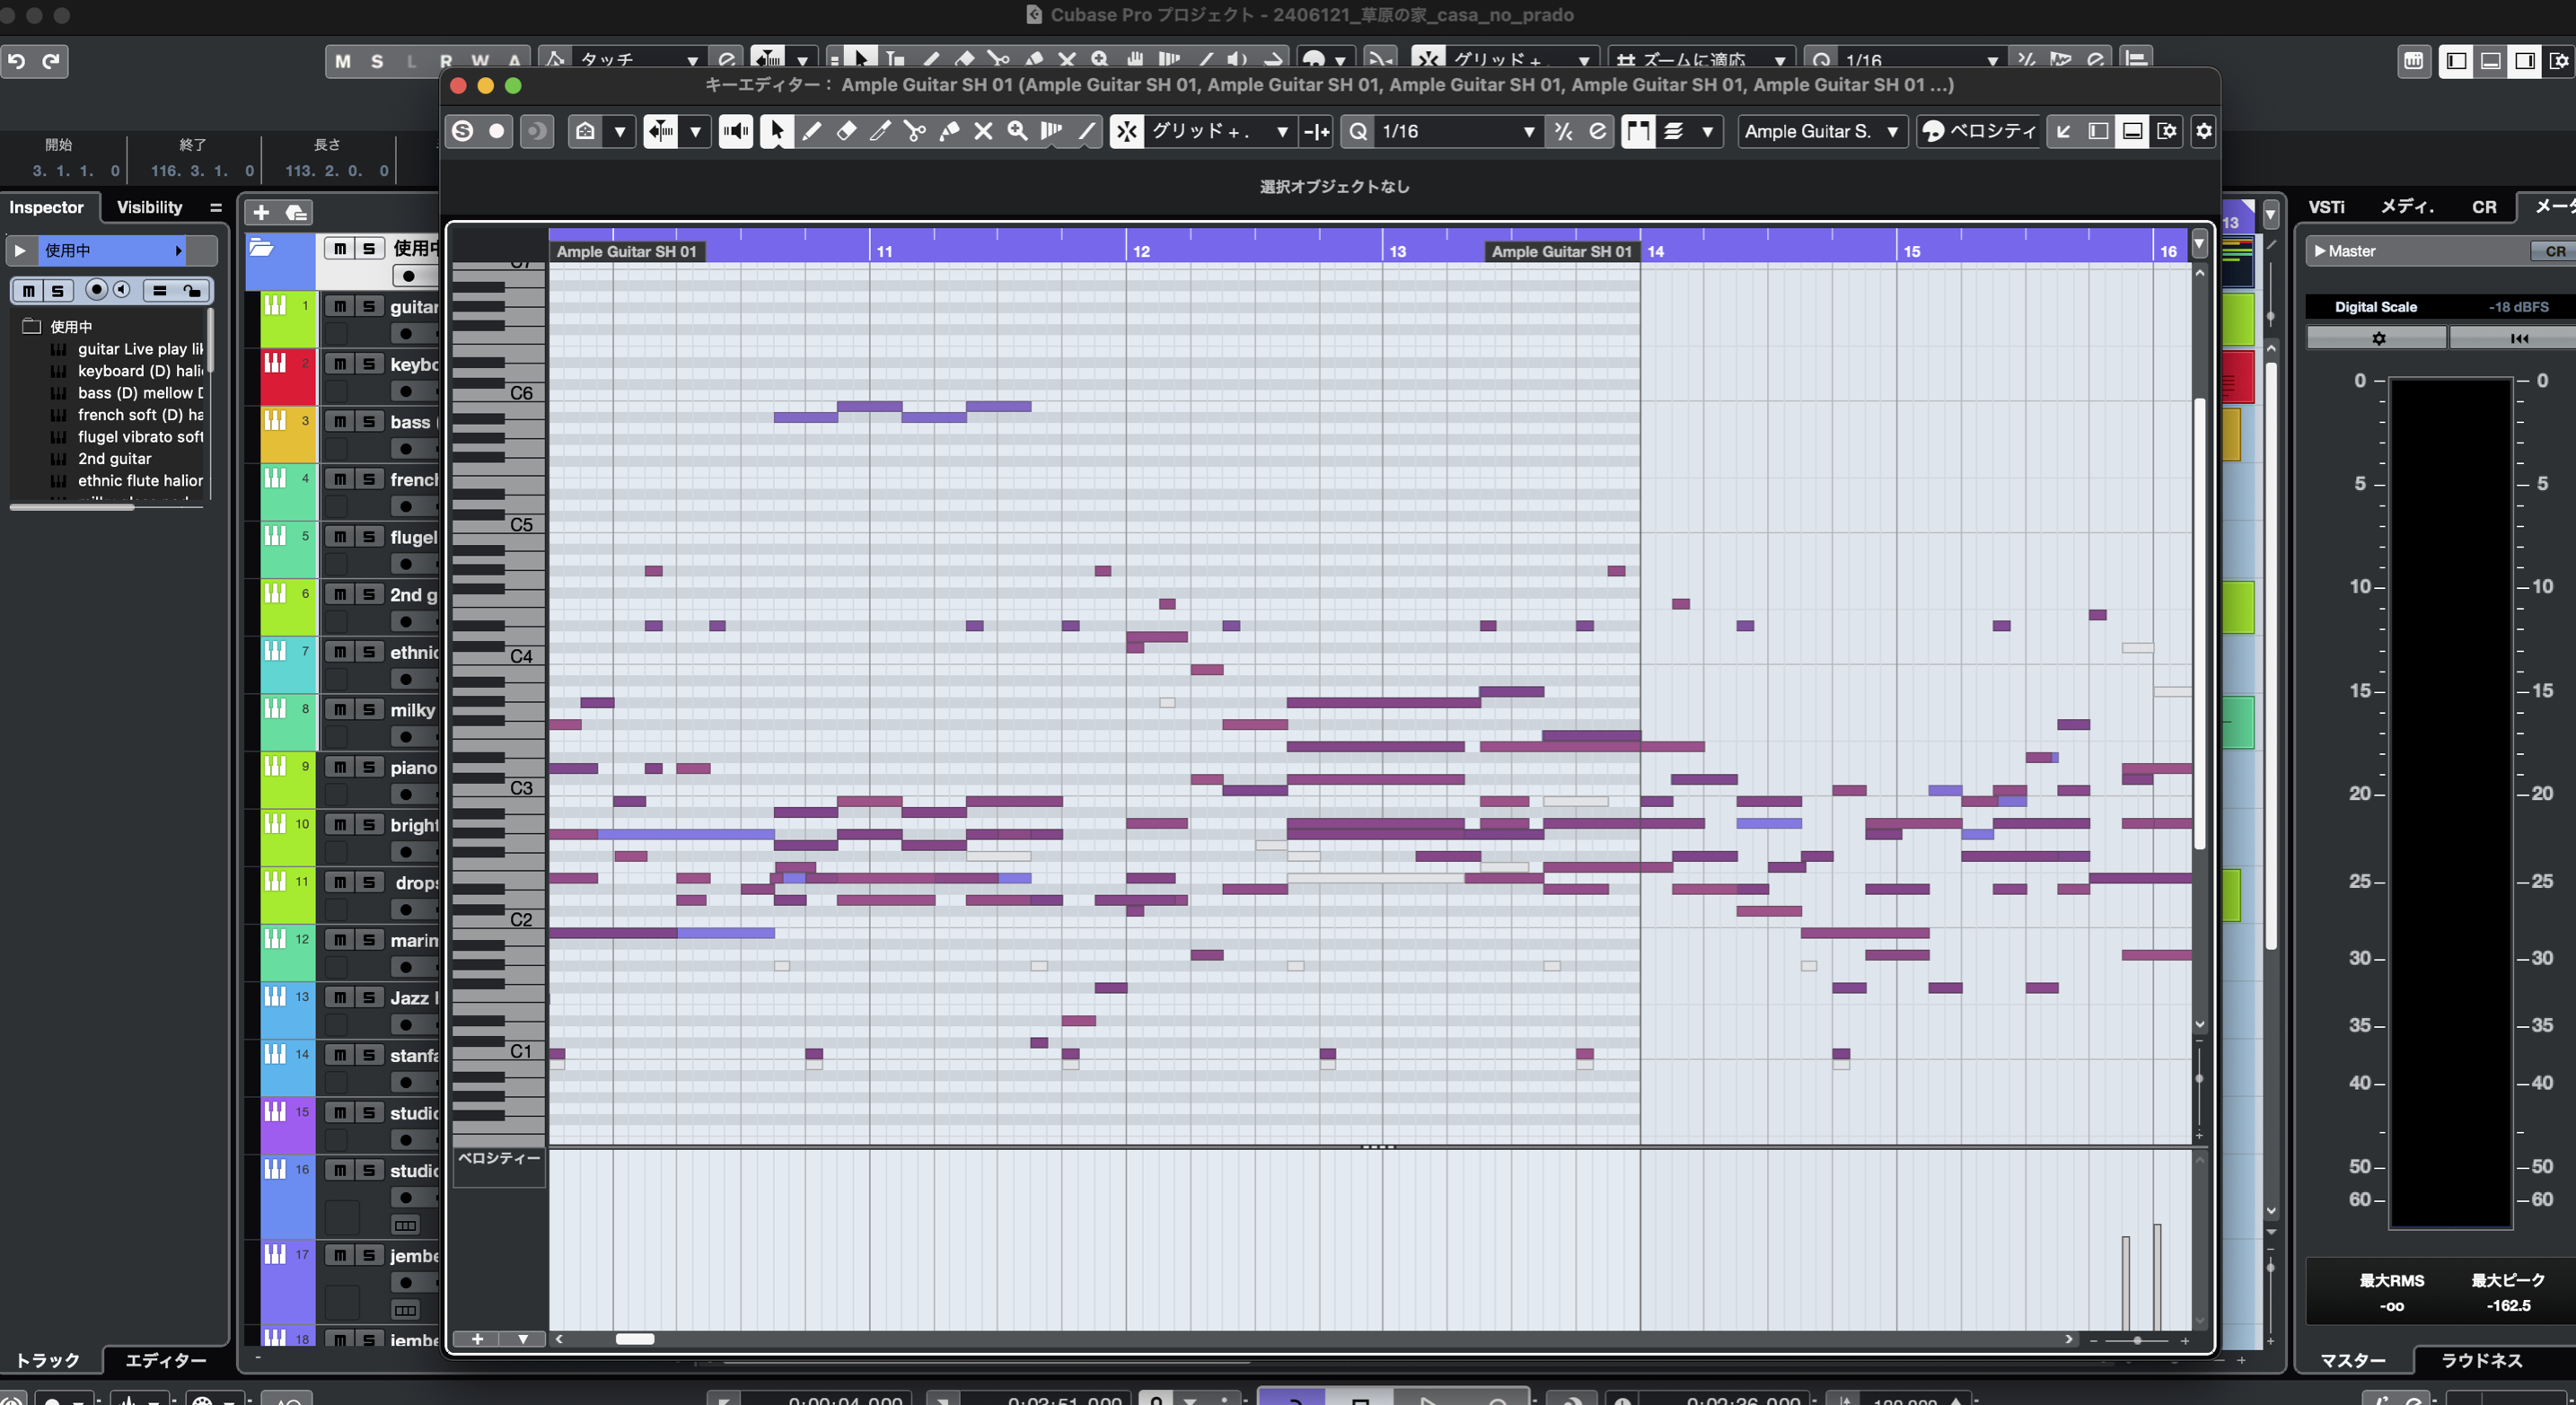Image resolution: width=2576 pixels, height=1405 pixels.
Task: Select the Erase tool in Key Editor
Action: [x=846, y=131]
